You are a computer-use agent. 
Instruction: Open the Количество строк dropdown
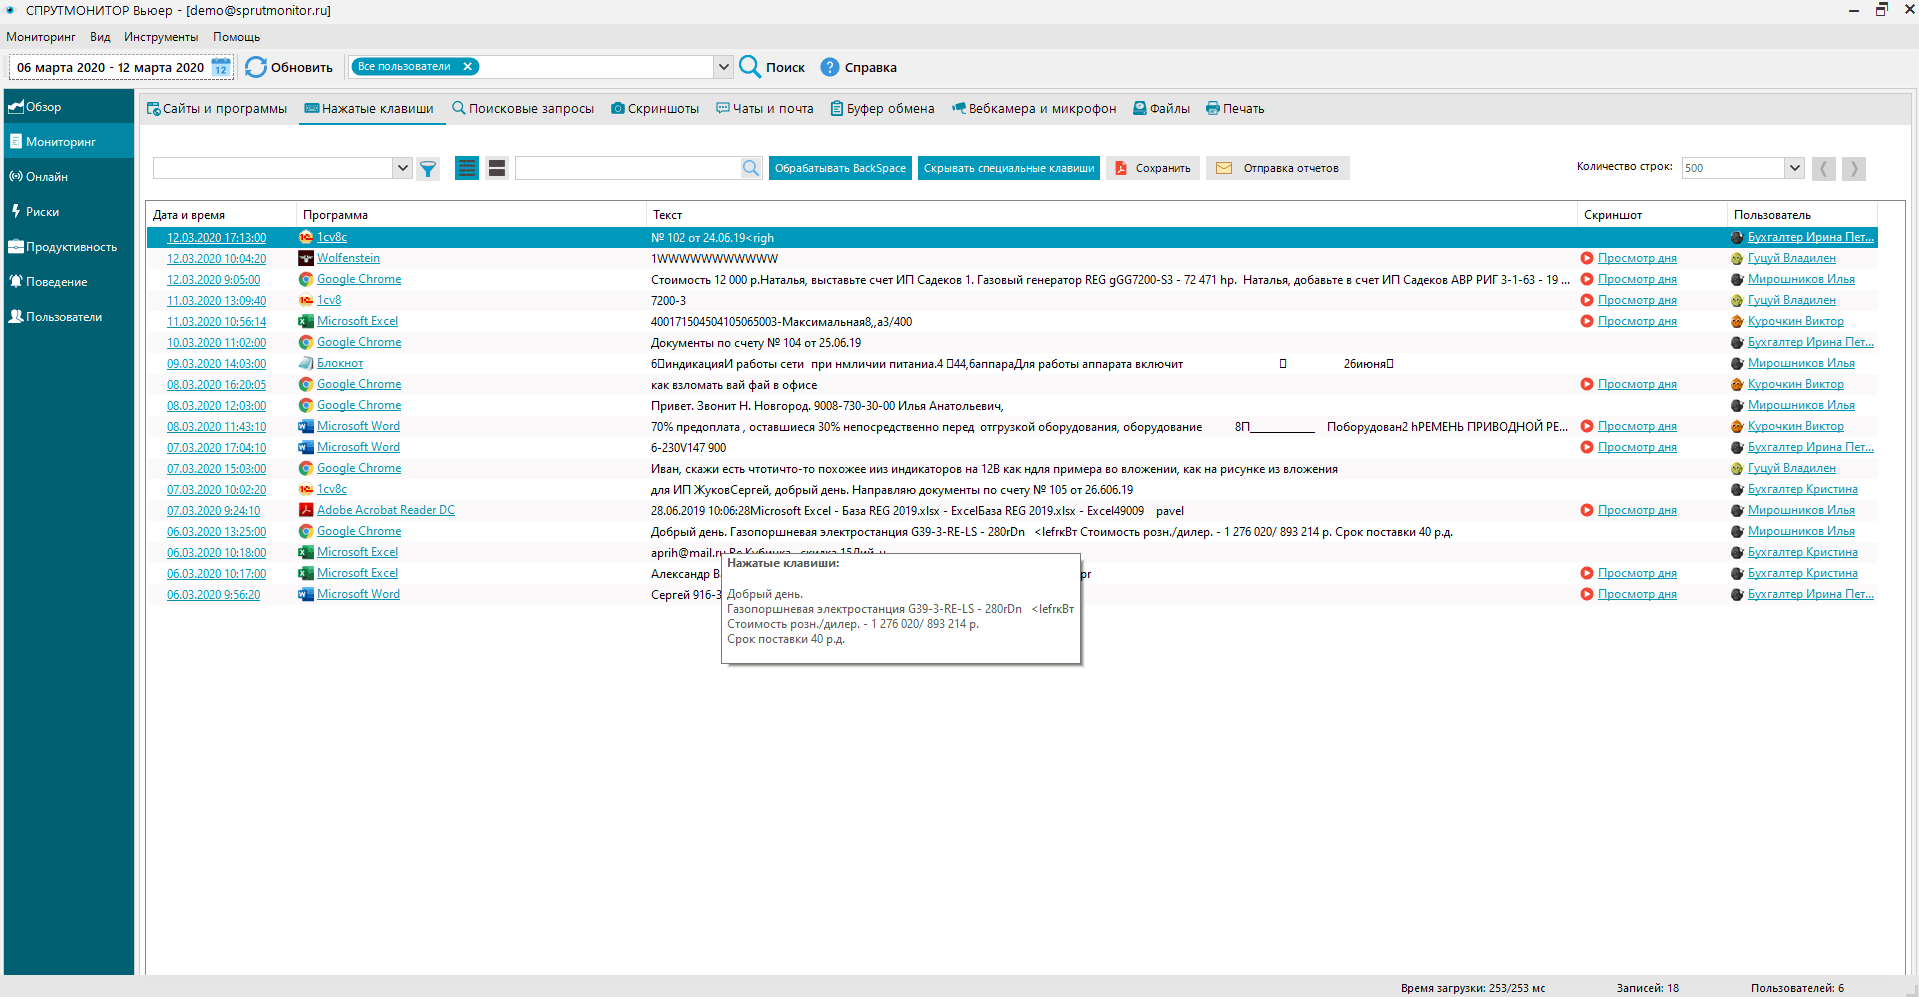pyautogui.click(x=1794, y=168)
